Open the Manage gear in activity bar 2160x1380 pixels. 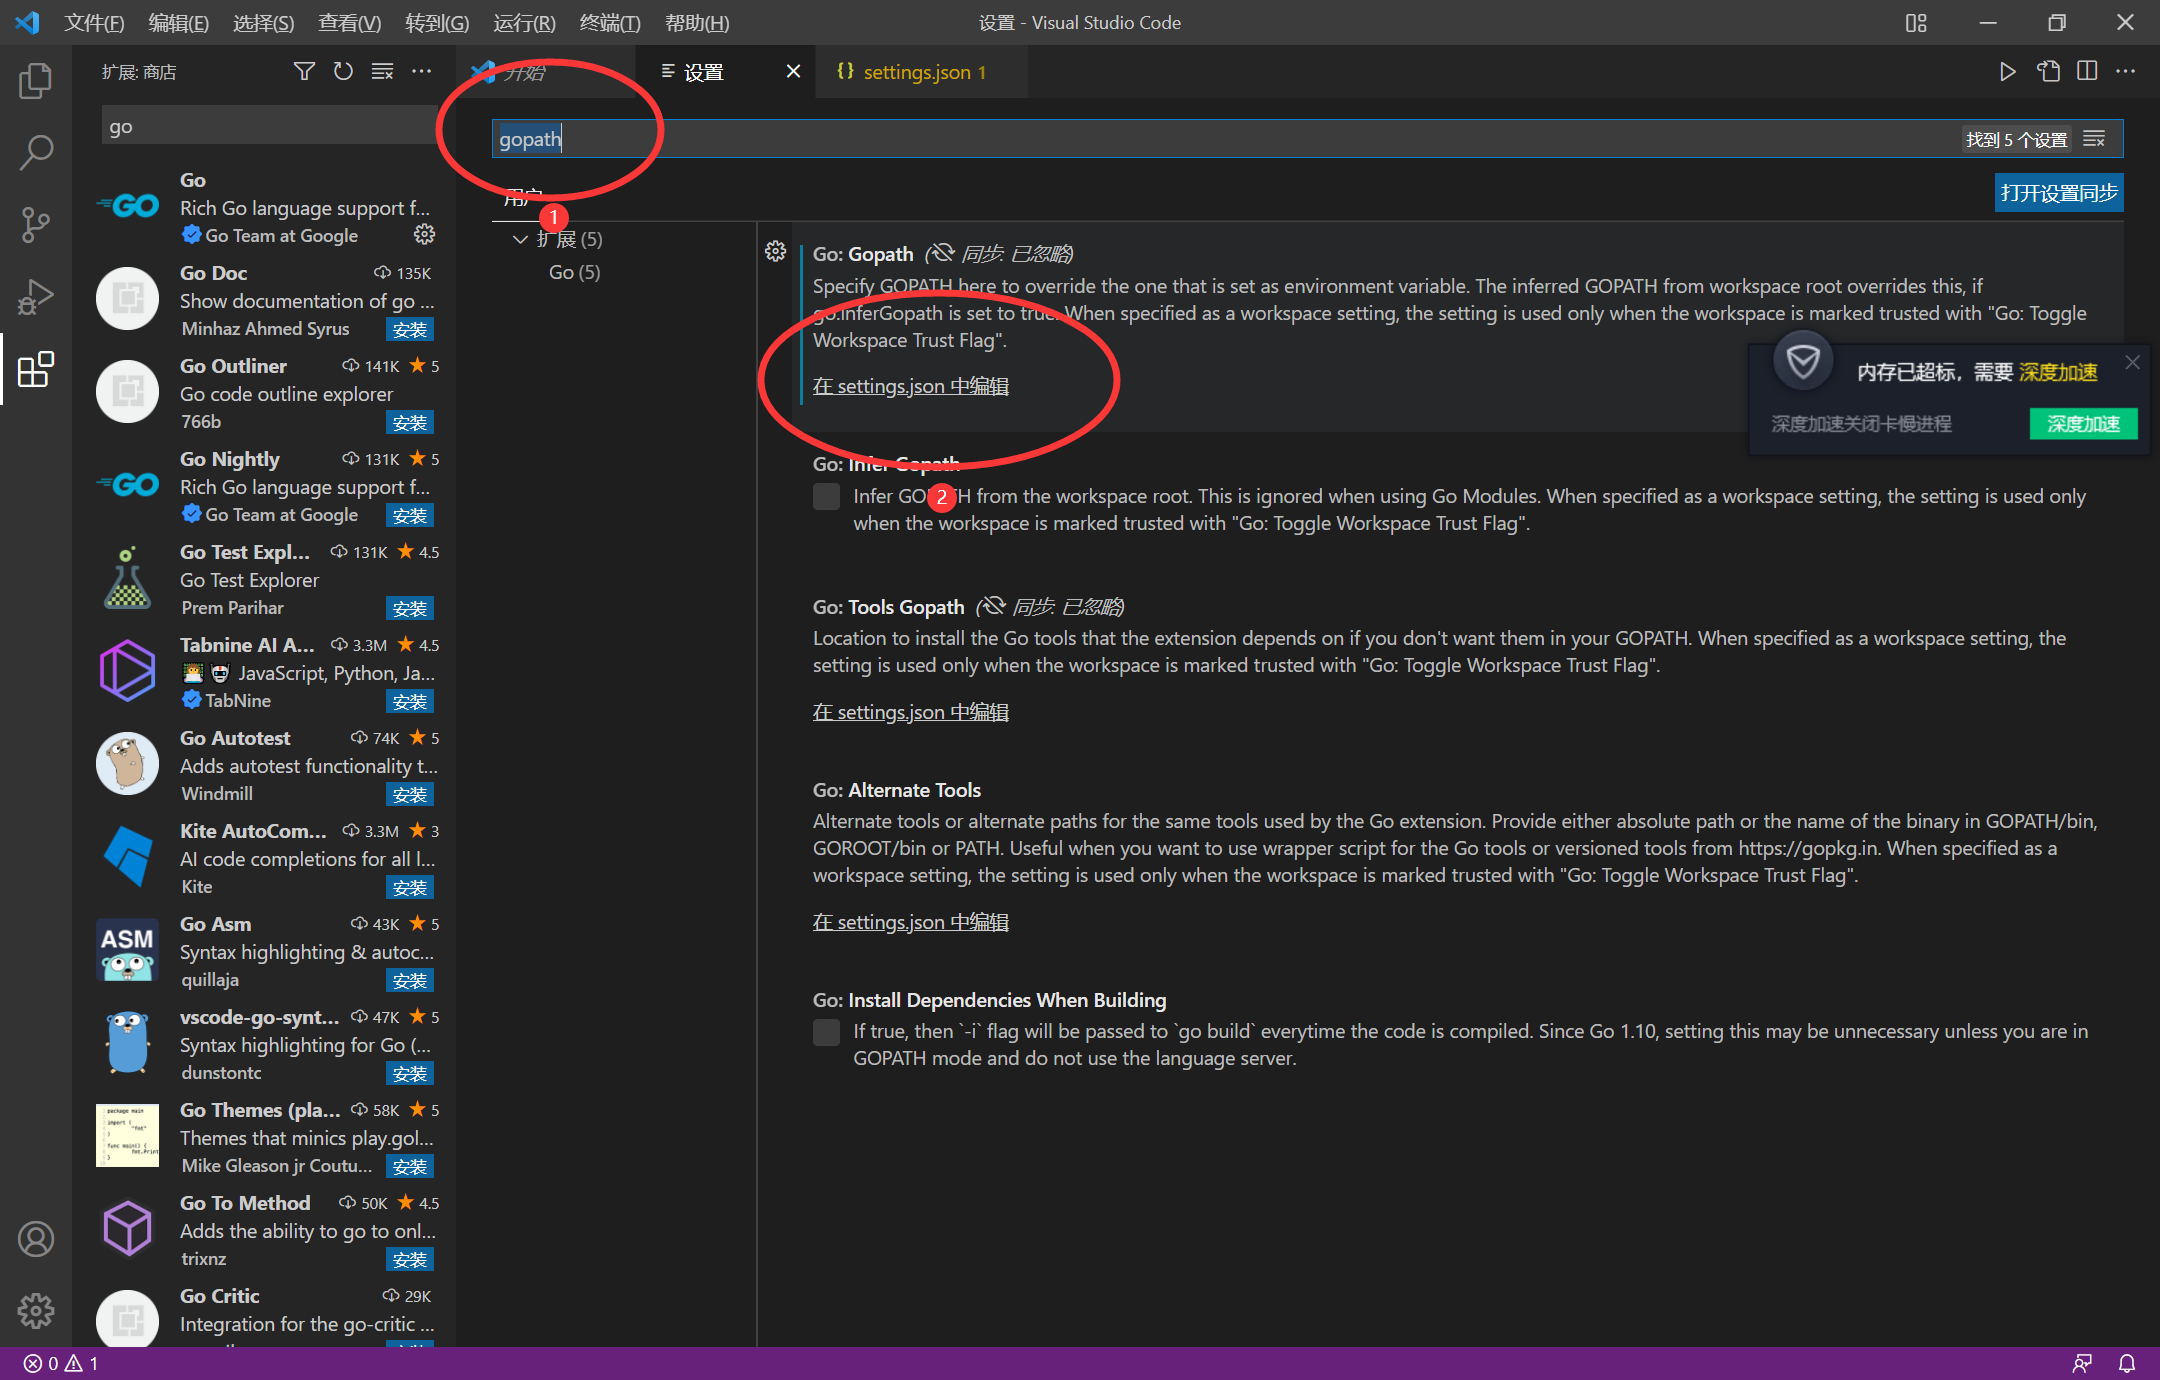[36, 1310]
